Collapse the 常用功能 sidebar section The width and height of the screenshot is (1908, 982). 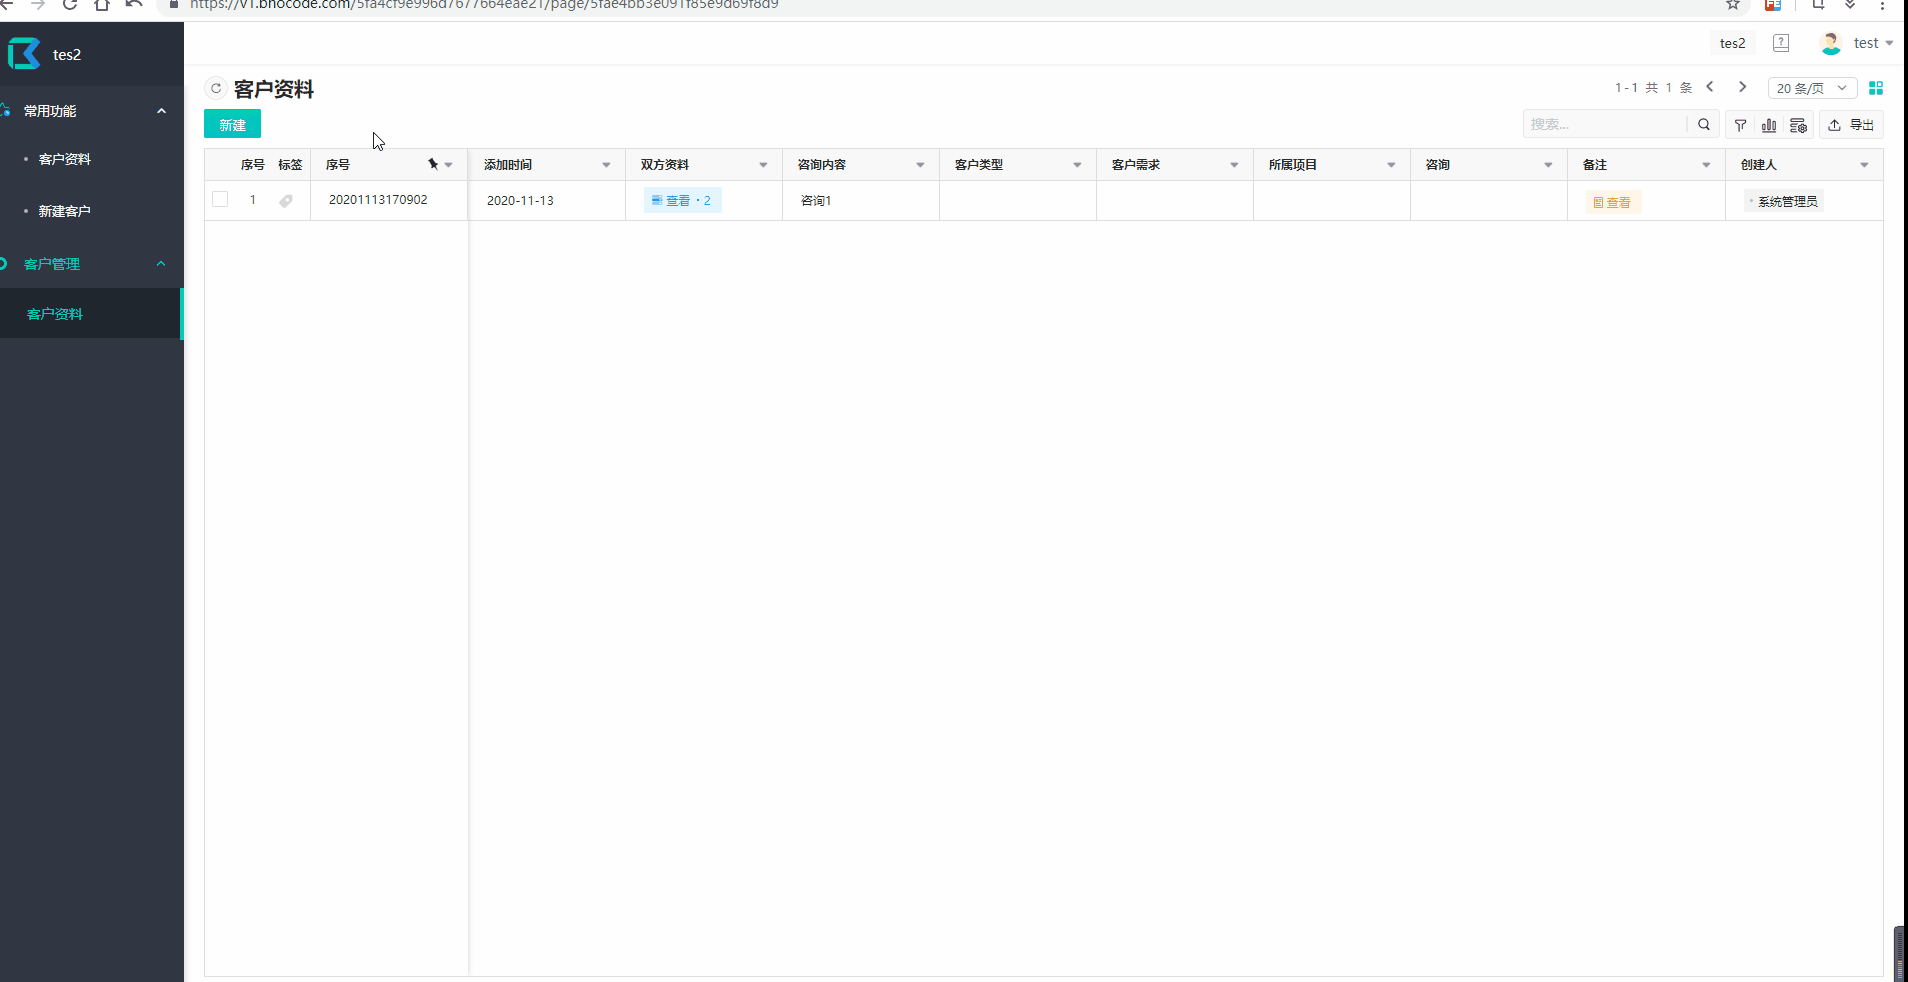coord(161,111)
